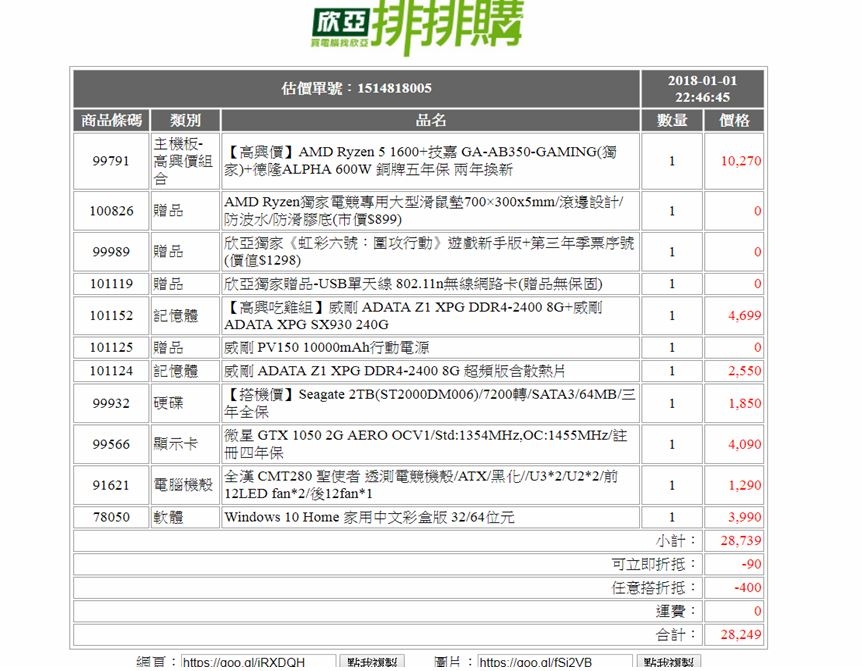Click the 點我複製 button next to 圖片 link
This screenshot has height=671, width=863.
[x=669, y=662]
